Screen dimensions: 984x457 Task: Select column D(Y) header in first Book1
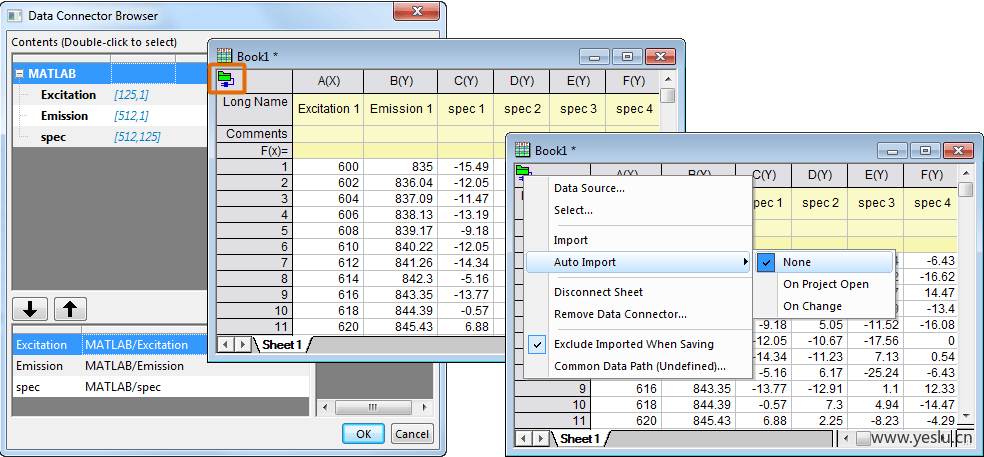tap(521, 81)
